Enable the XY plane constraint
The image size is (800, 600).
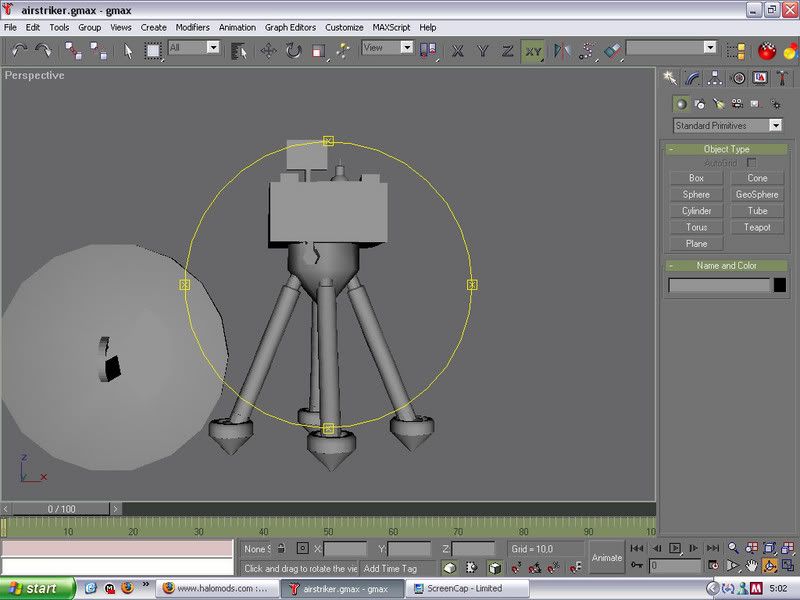[533, 51]
